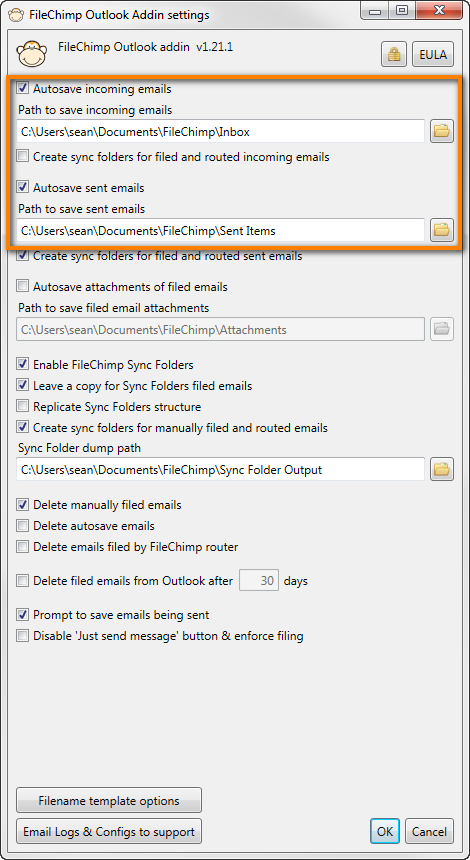Click the Sync Folder Output path field
The height and width of the screenshot is (860, 470).
click(x=220, y=469)
